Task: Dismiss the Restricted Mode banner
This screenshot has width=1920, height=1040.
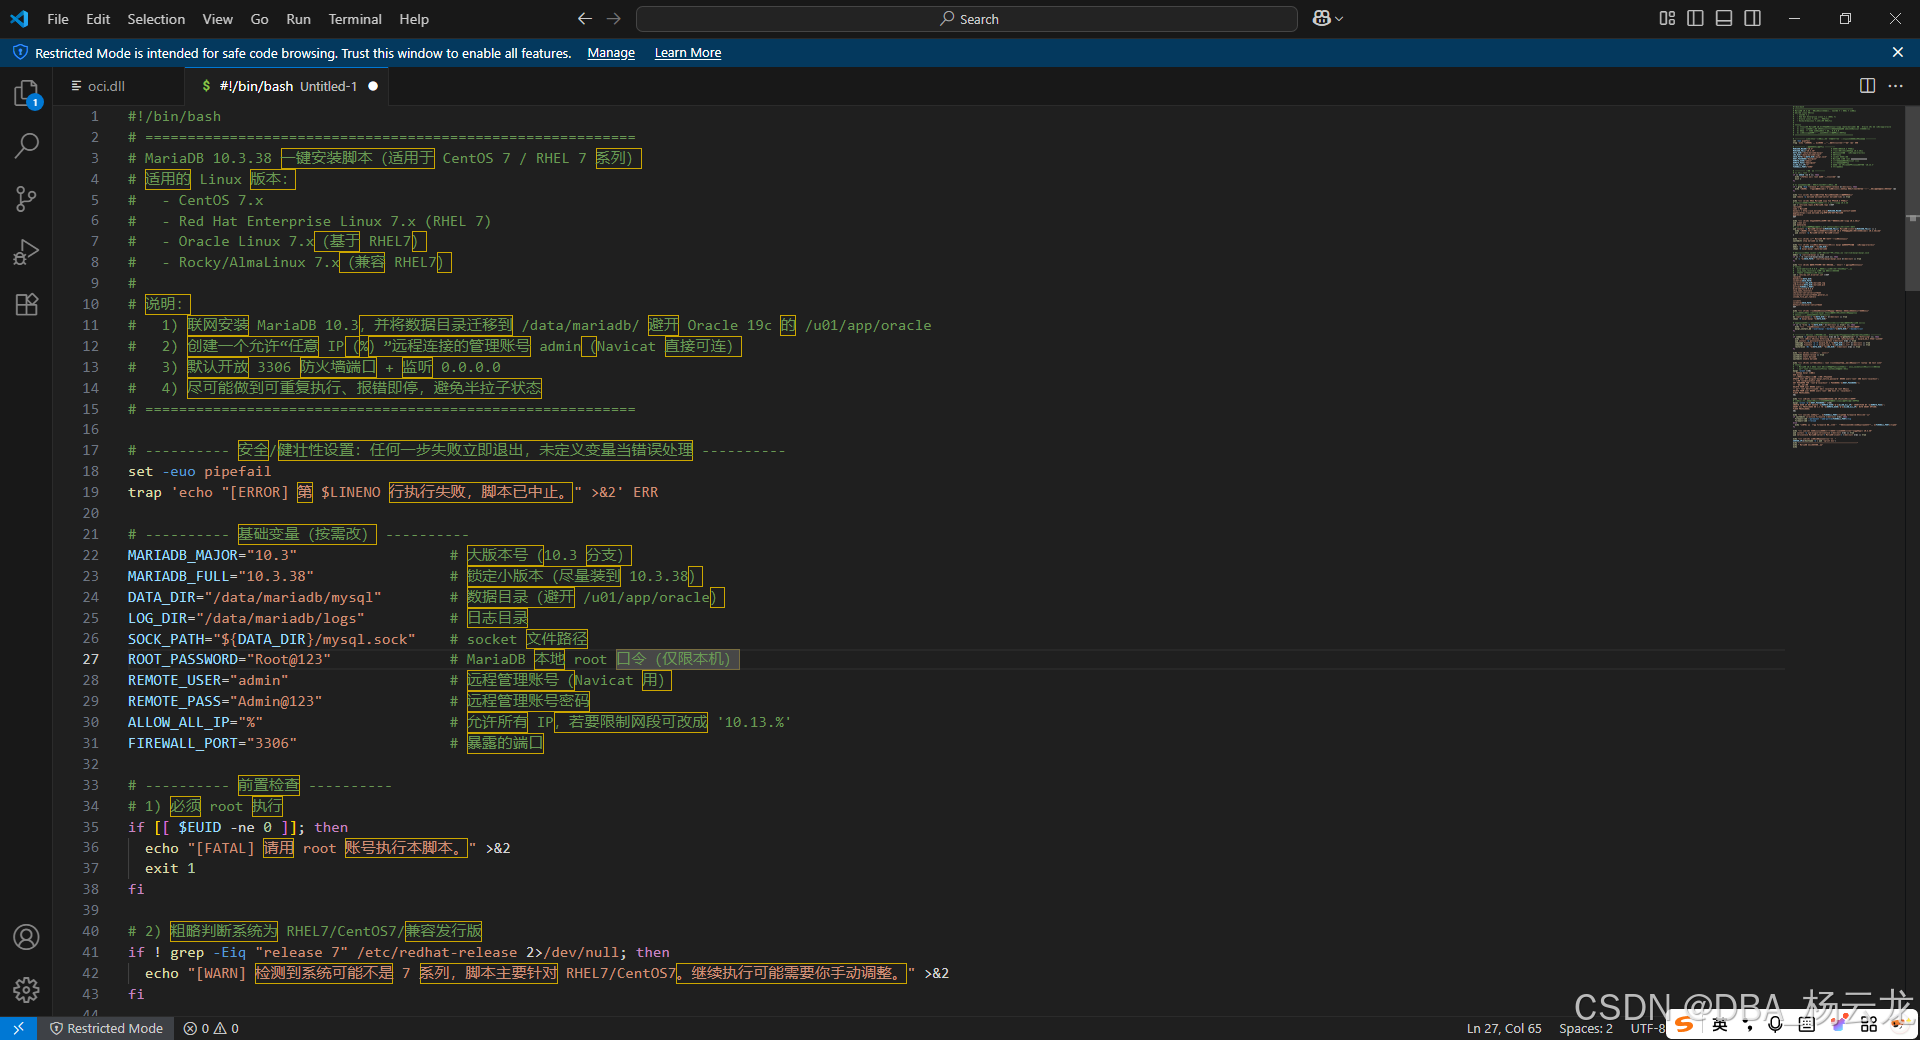Action: pyautogui.click(x=1898, y=52)
